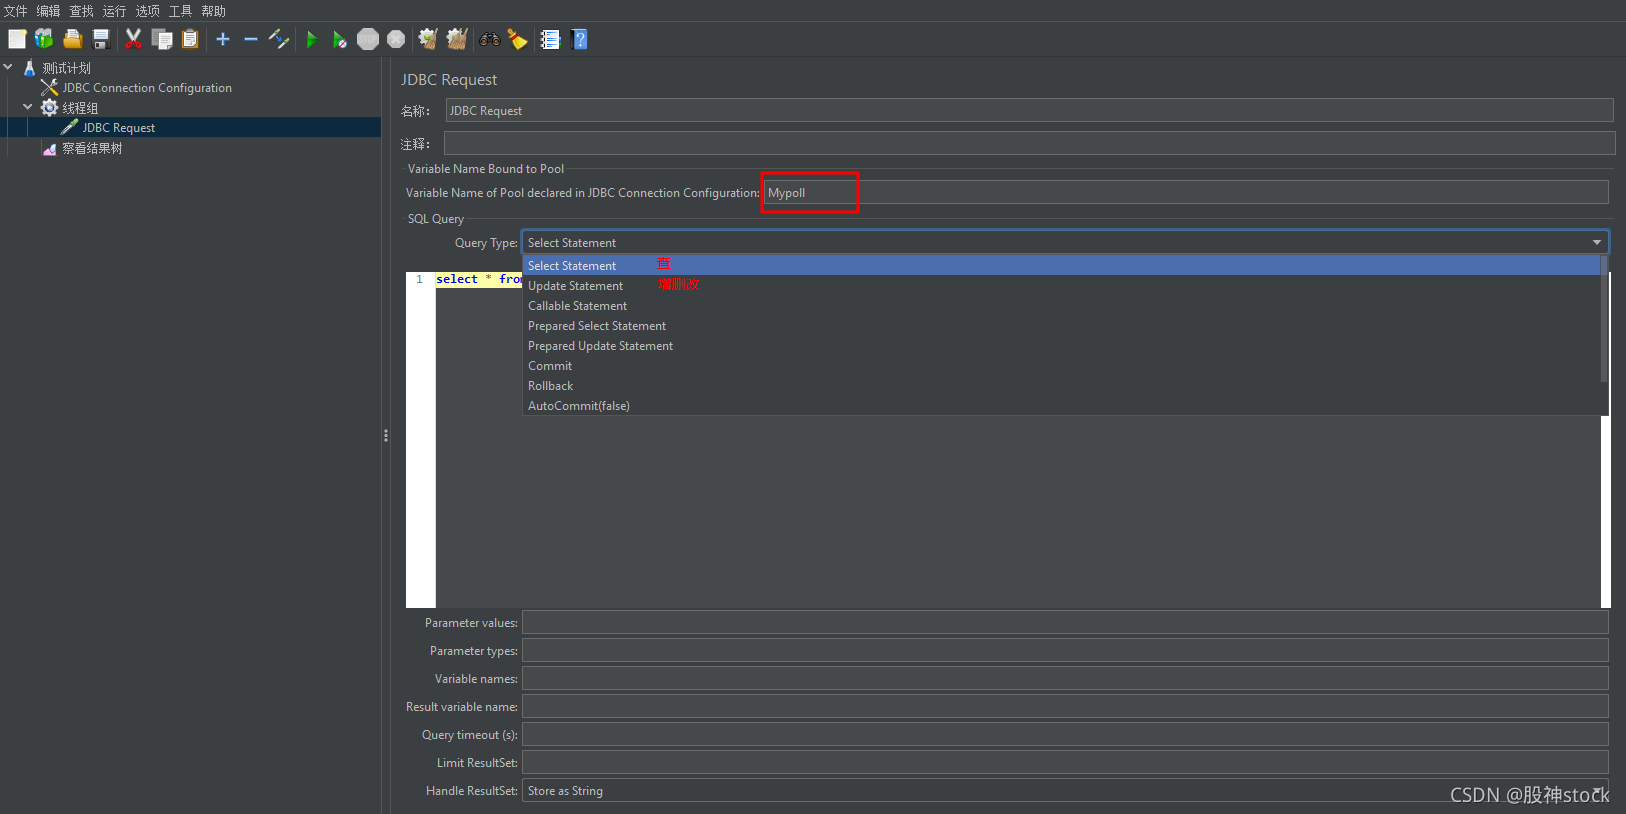This screenshot has height=814, width=1626.
Task: Open the Templates icon in toolbar
Action: [x=44, y=39]
